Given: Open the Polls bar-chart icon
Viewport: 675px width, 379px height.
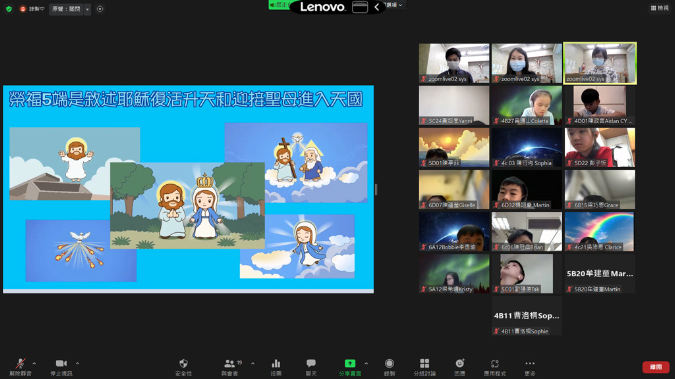Looking at the screenshot, I should point(276,363).
